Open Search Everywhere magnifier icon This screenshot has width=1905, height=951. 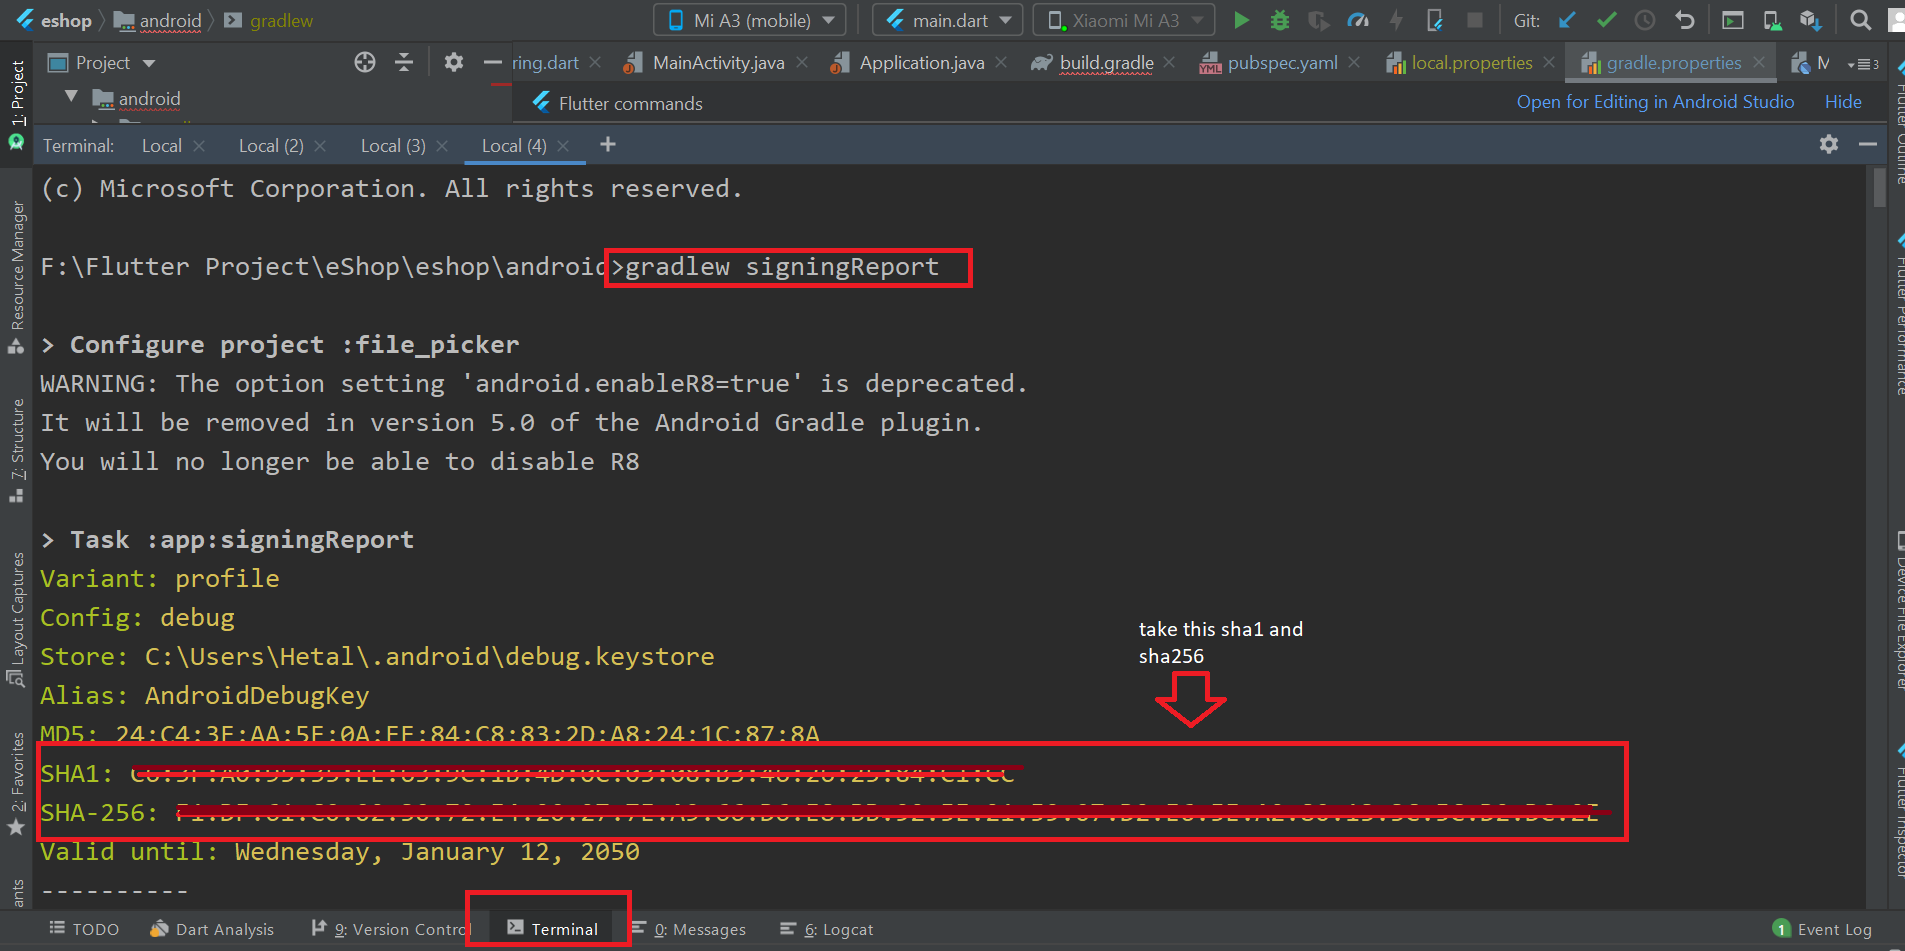click(1860, 20)
